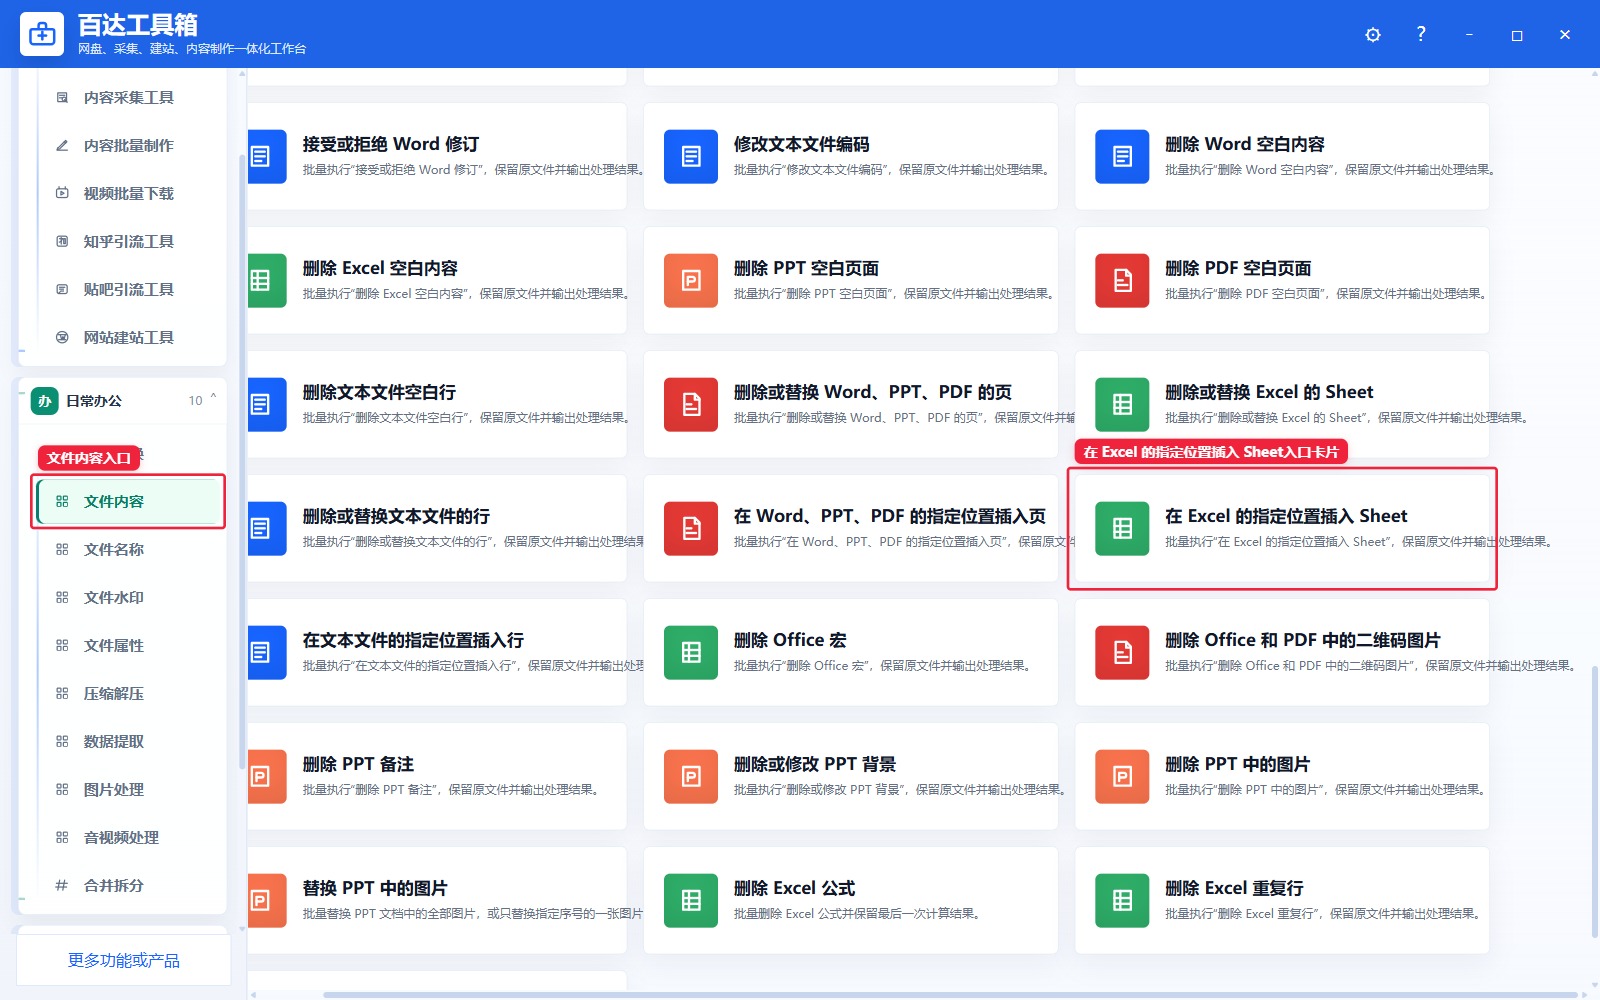Open the 删除文本文件空白行 tool title
This screenshot has height=1000, width=1600.
(x=379, y=392)
